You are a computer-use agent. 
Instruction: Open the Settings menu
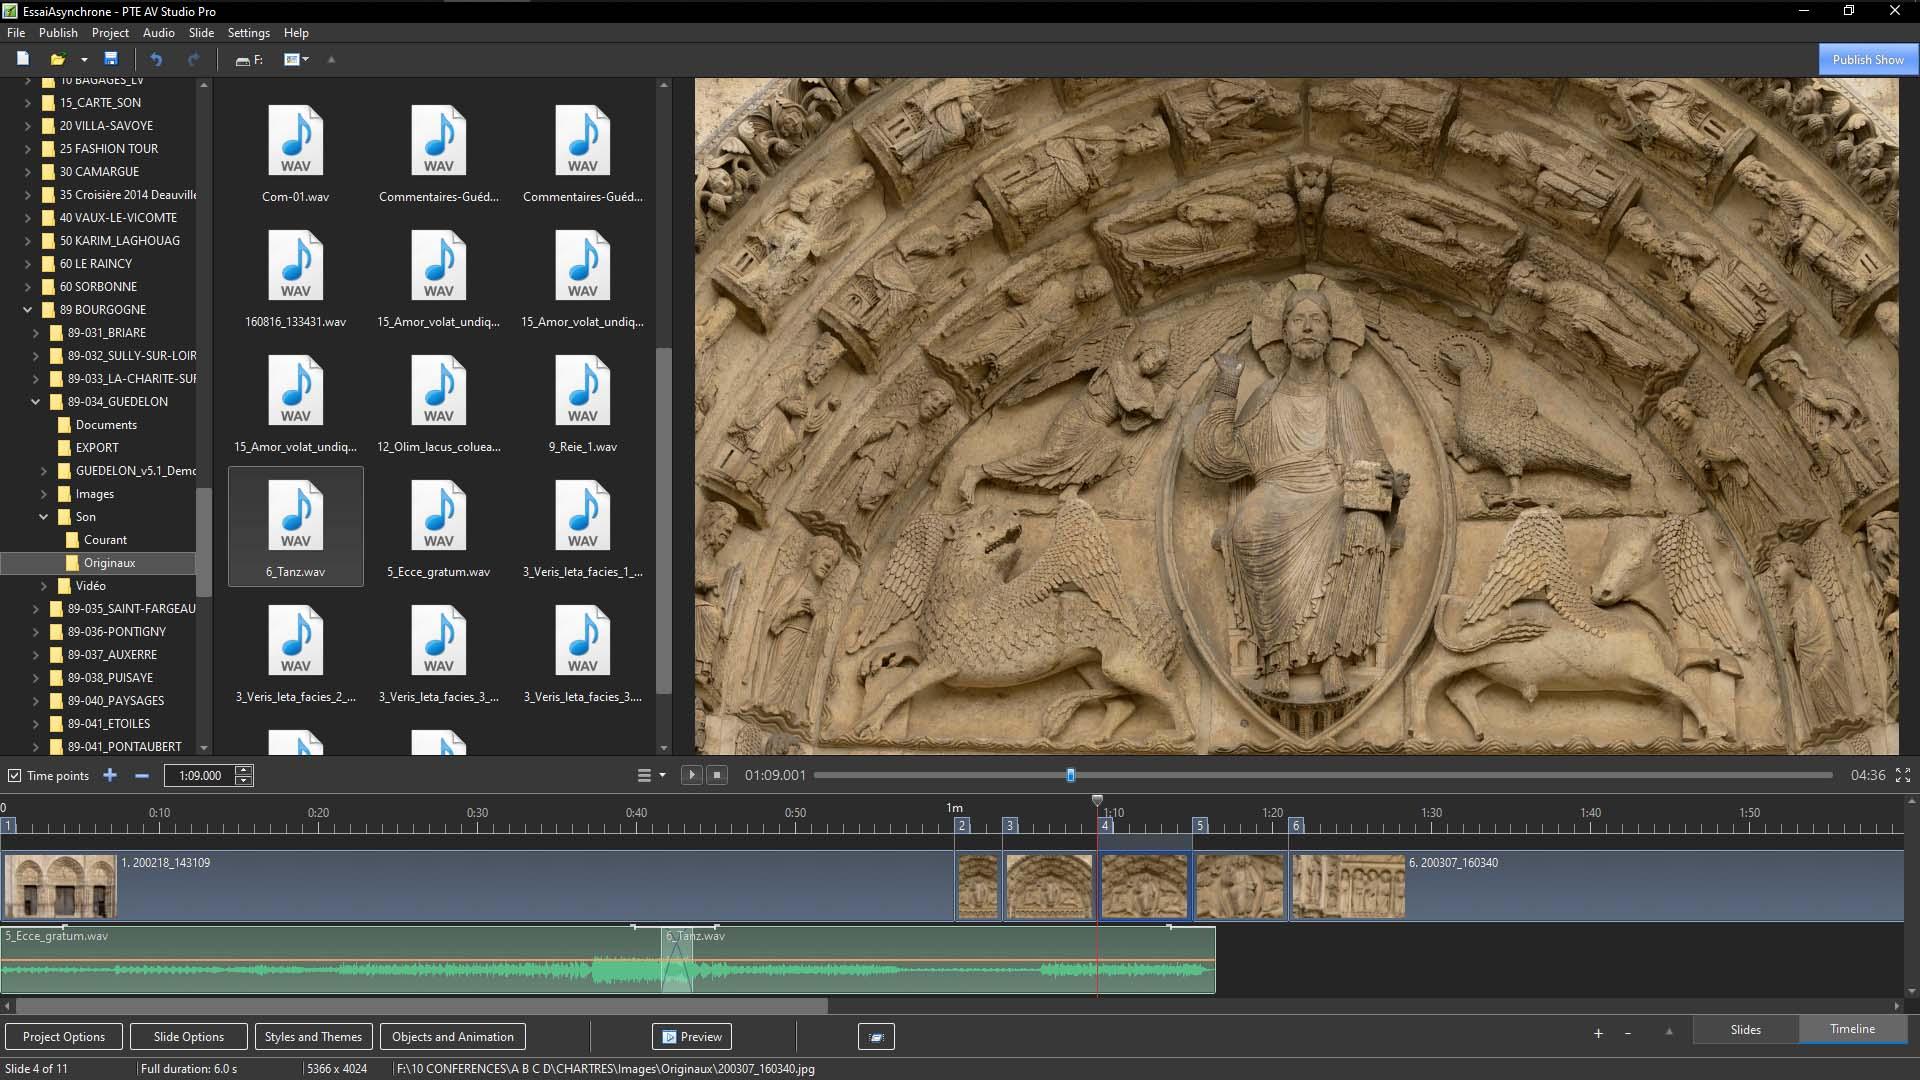(249, 32)
